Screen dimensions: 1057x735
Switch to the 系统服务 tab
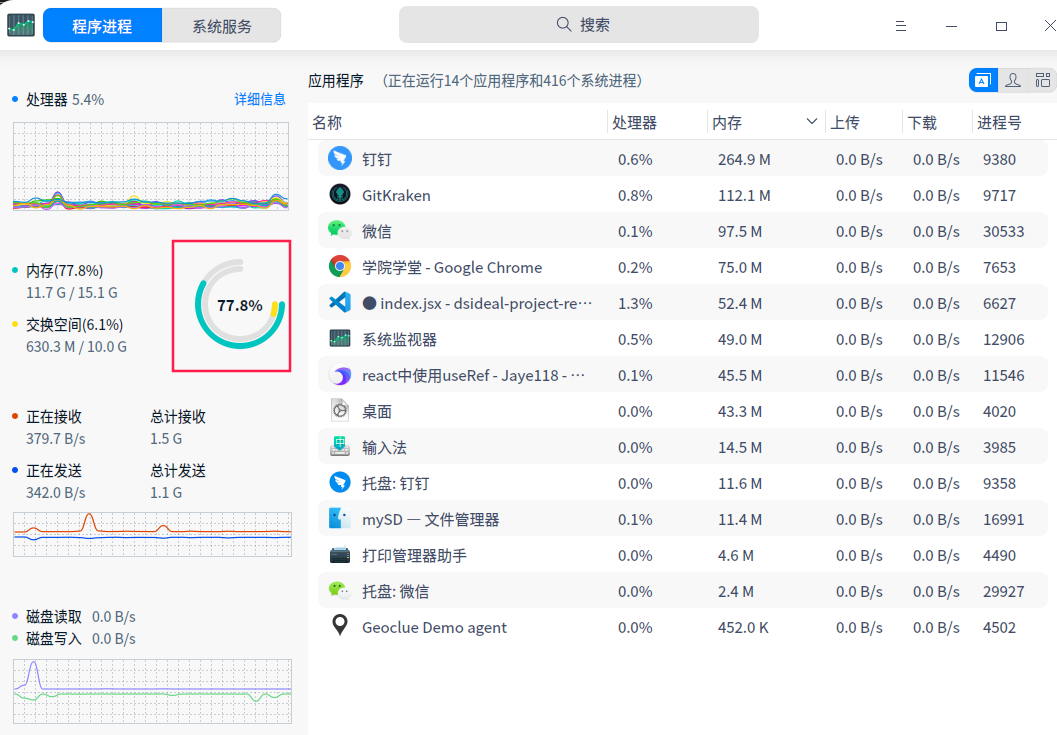222,26
